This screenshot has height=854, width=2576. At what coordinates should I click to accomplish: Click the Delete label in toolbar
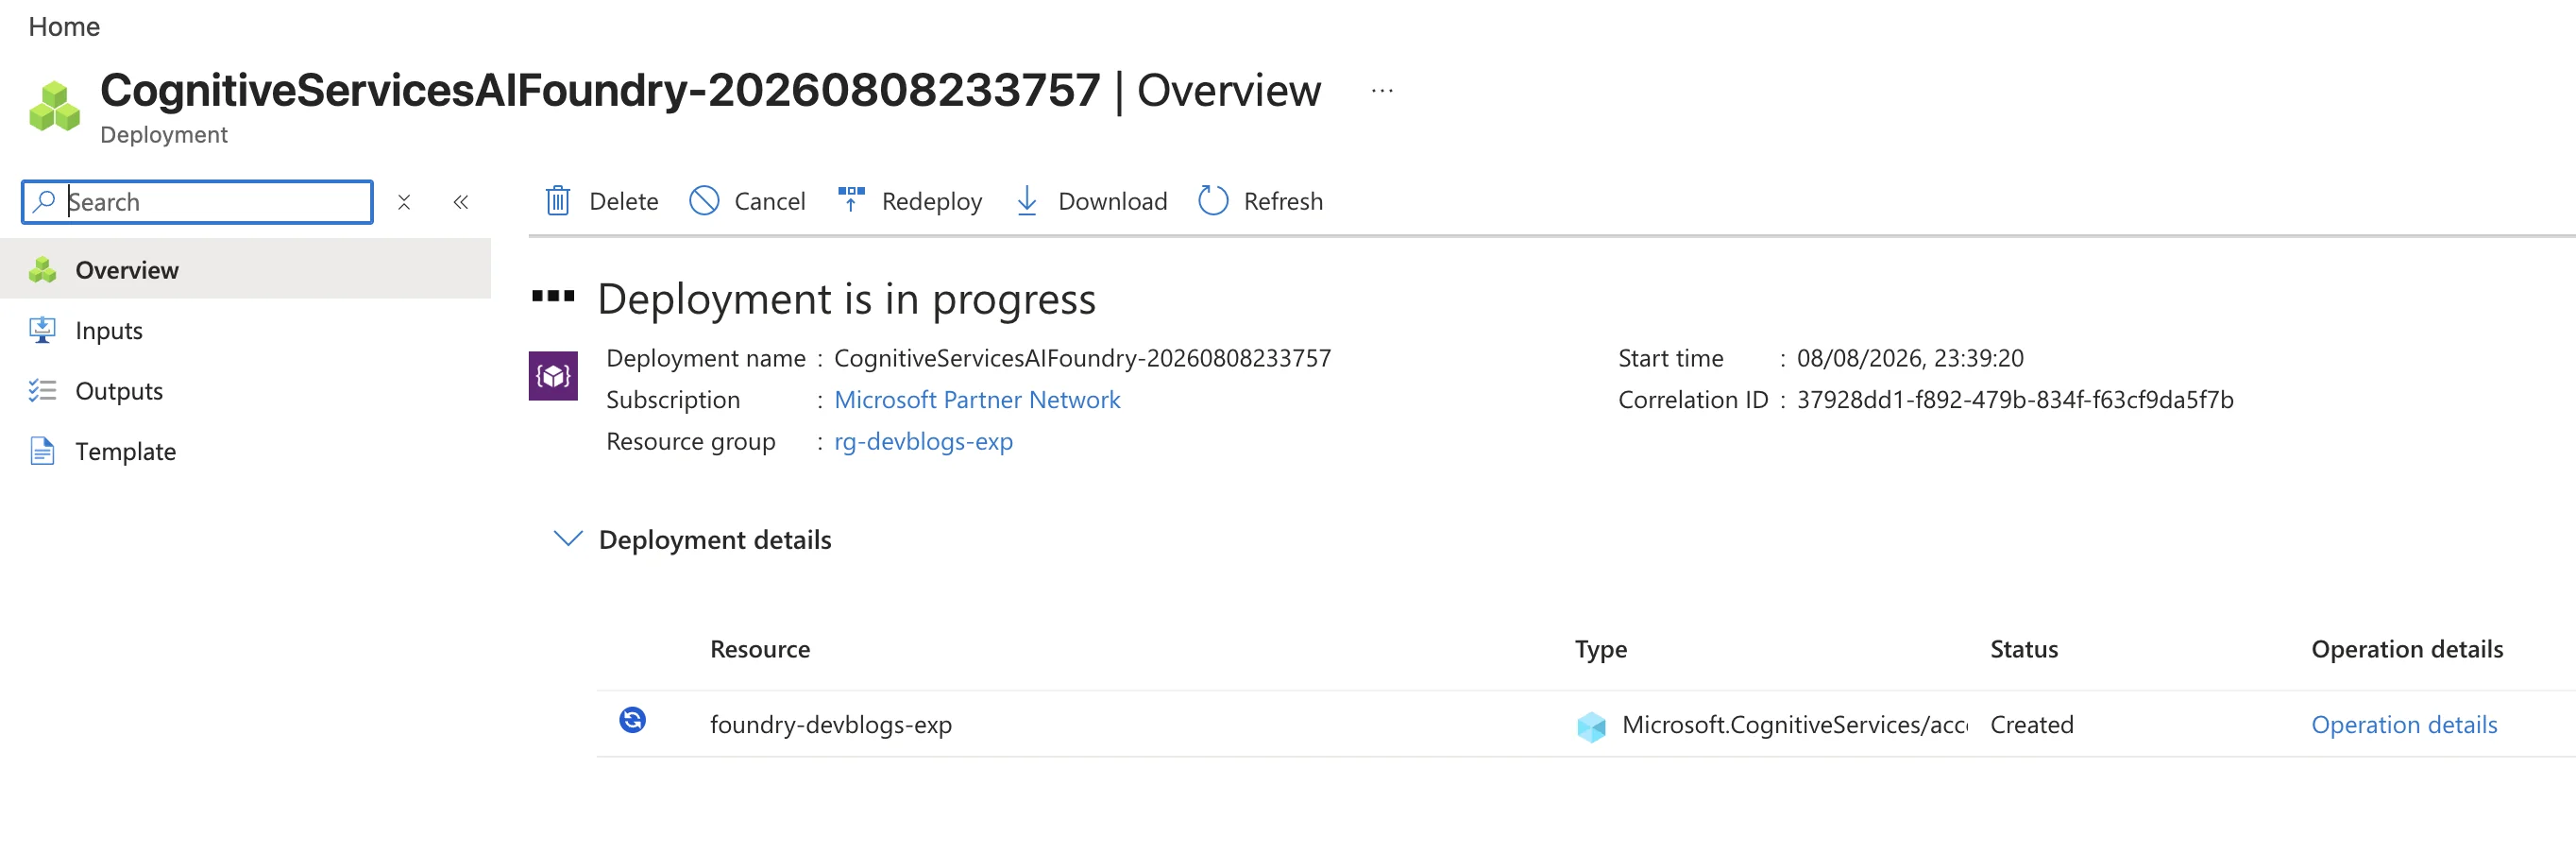pos(624,202)
